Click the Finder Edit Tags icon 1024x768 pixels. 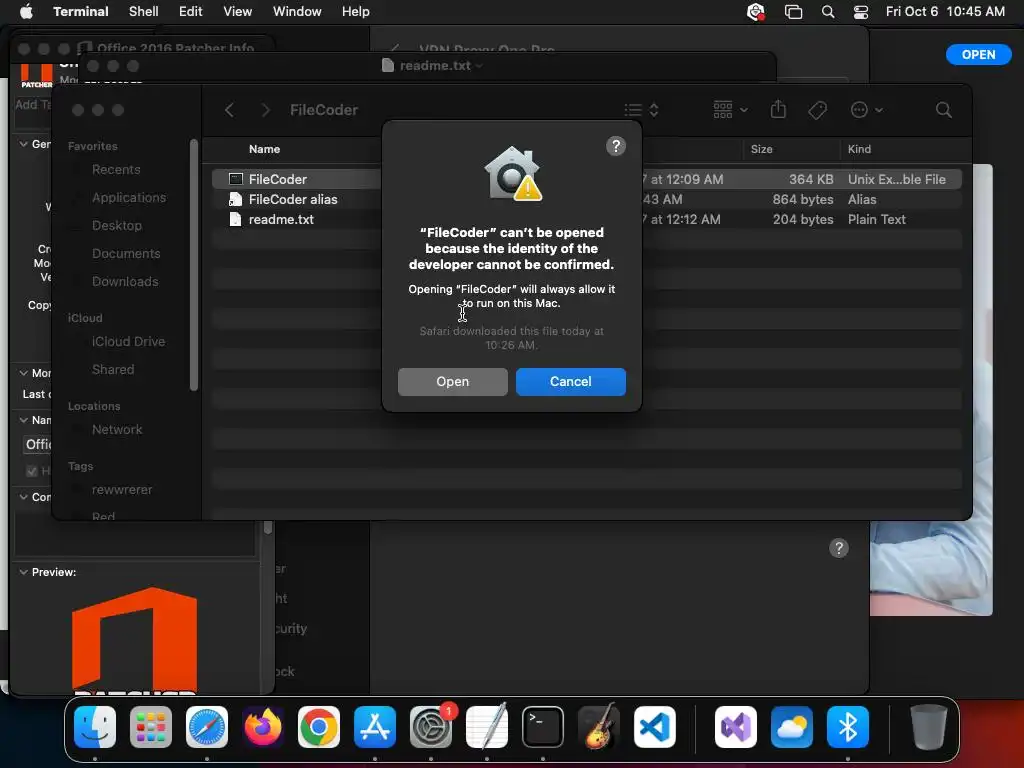(817, 110)
